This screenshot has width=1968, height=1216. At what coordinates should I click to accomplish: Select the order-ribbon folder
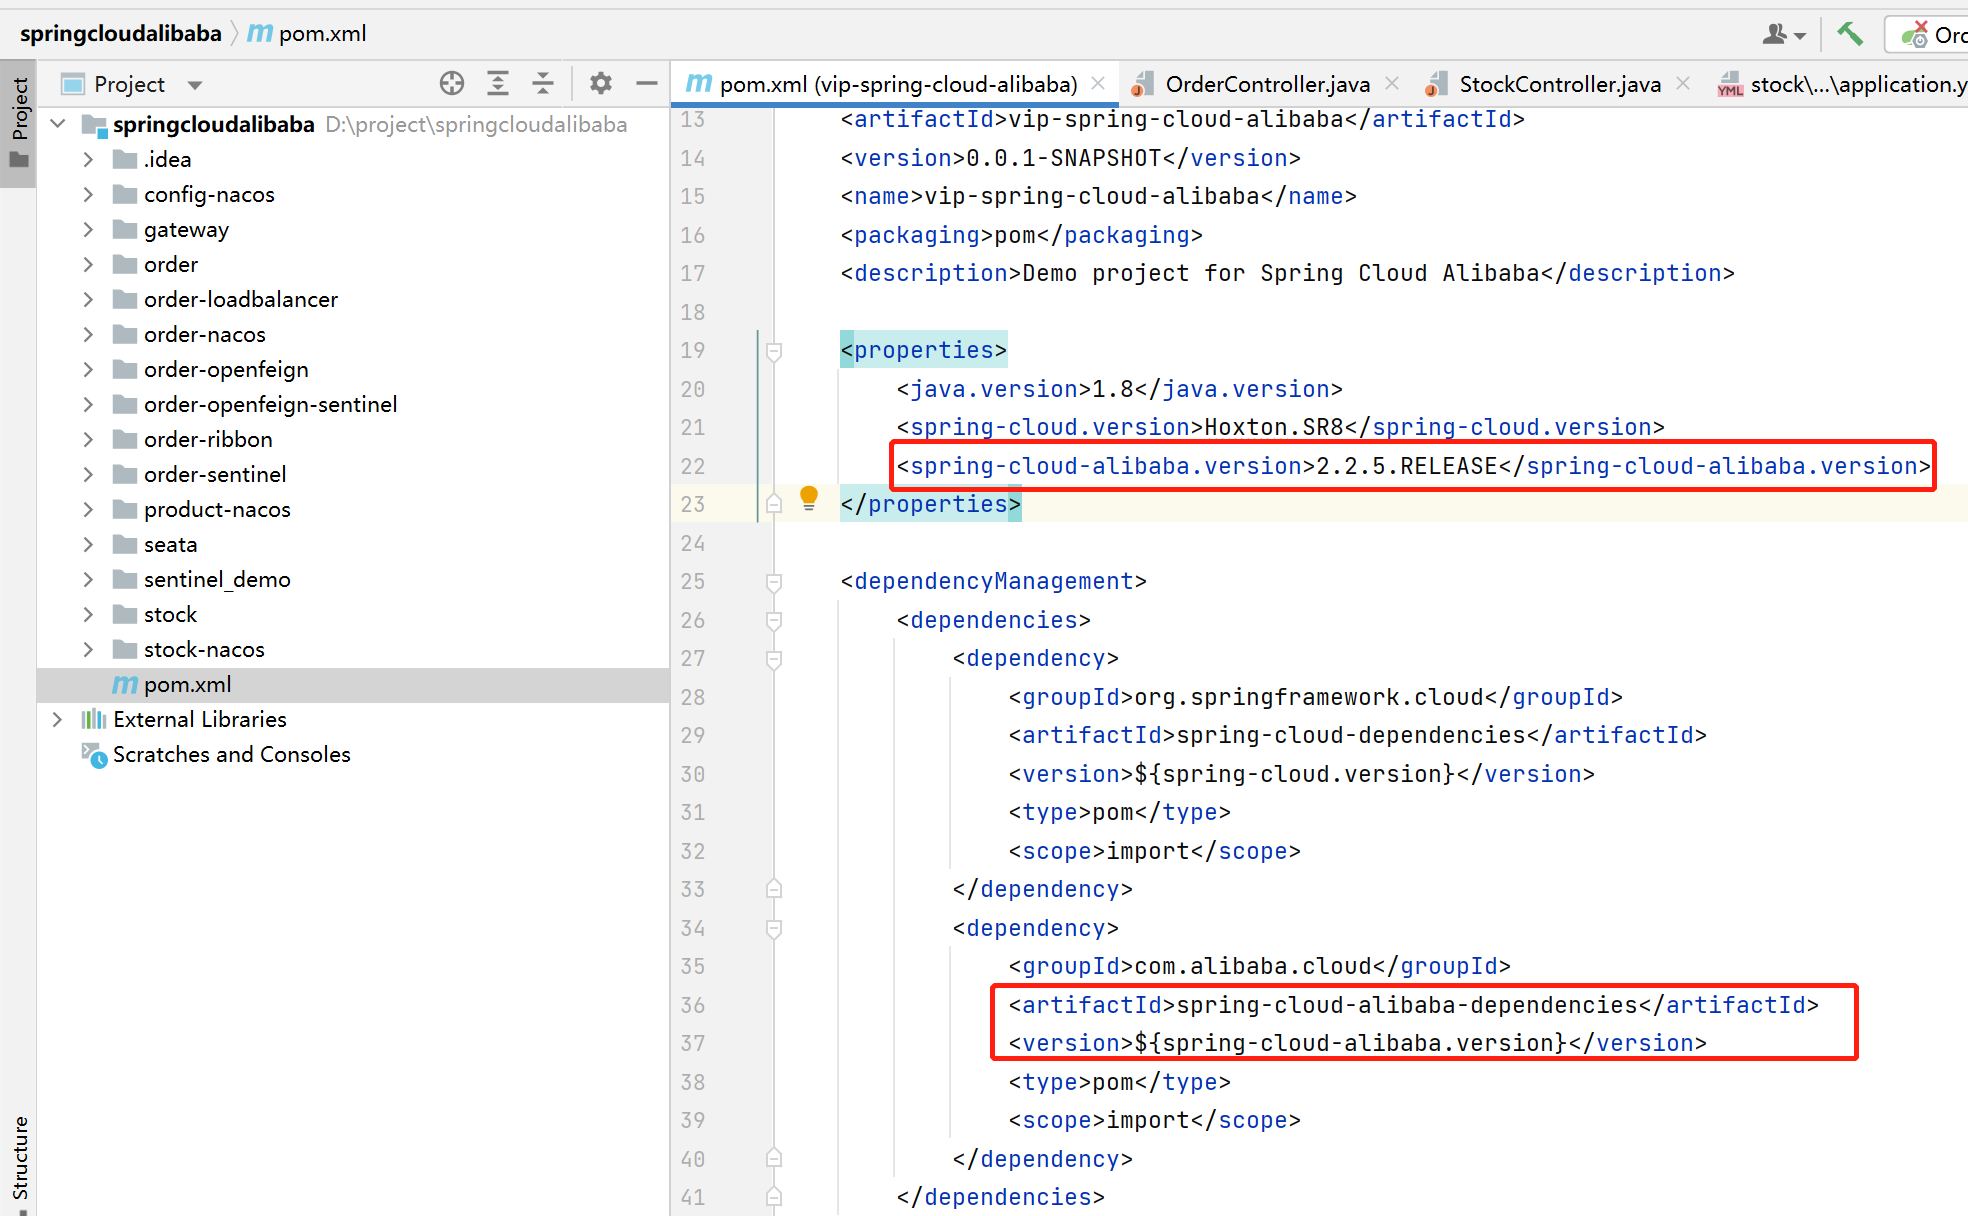pos(208,439)
